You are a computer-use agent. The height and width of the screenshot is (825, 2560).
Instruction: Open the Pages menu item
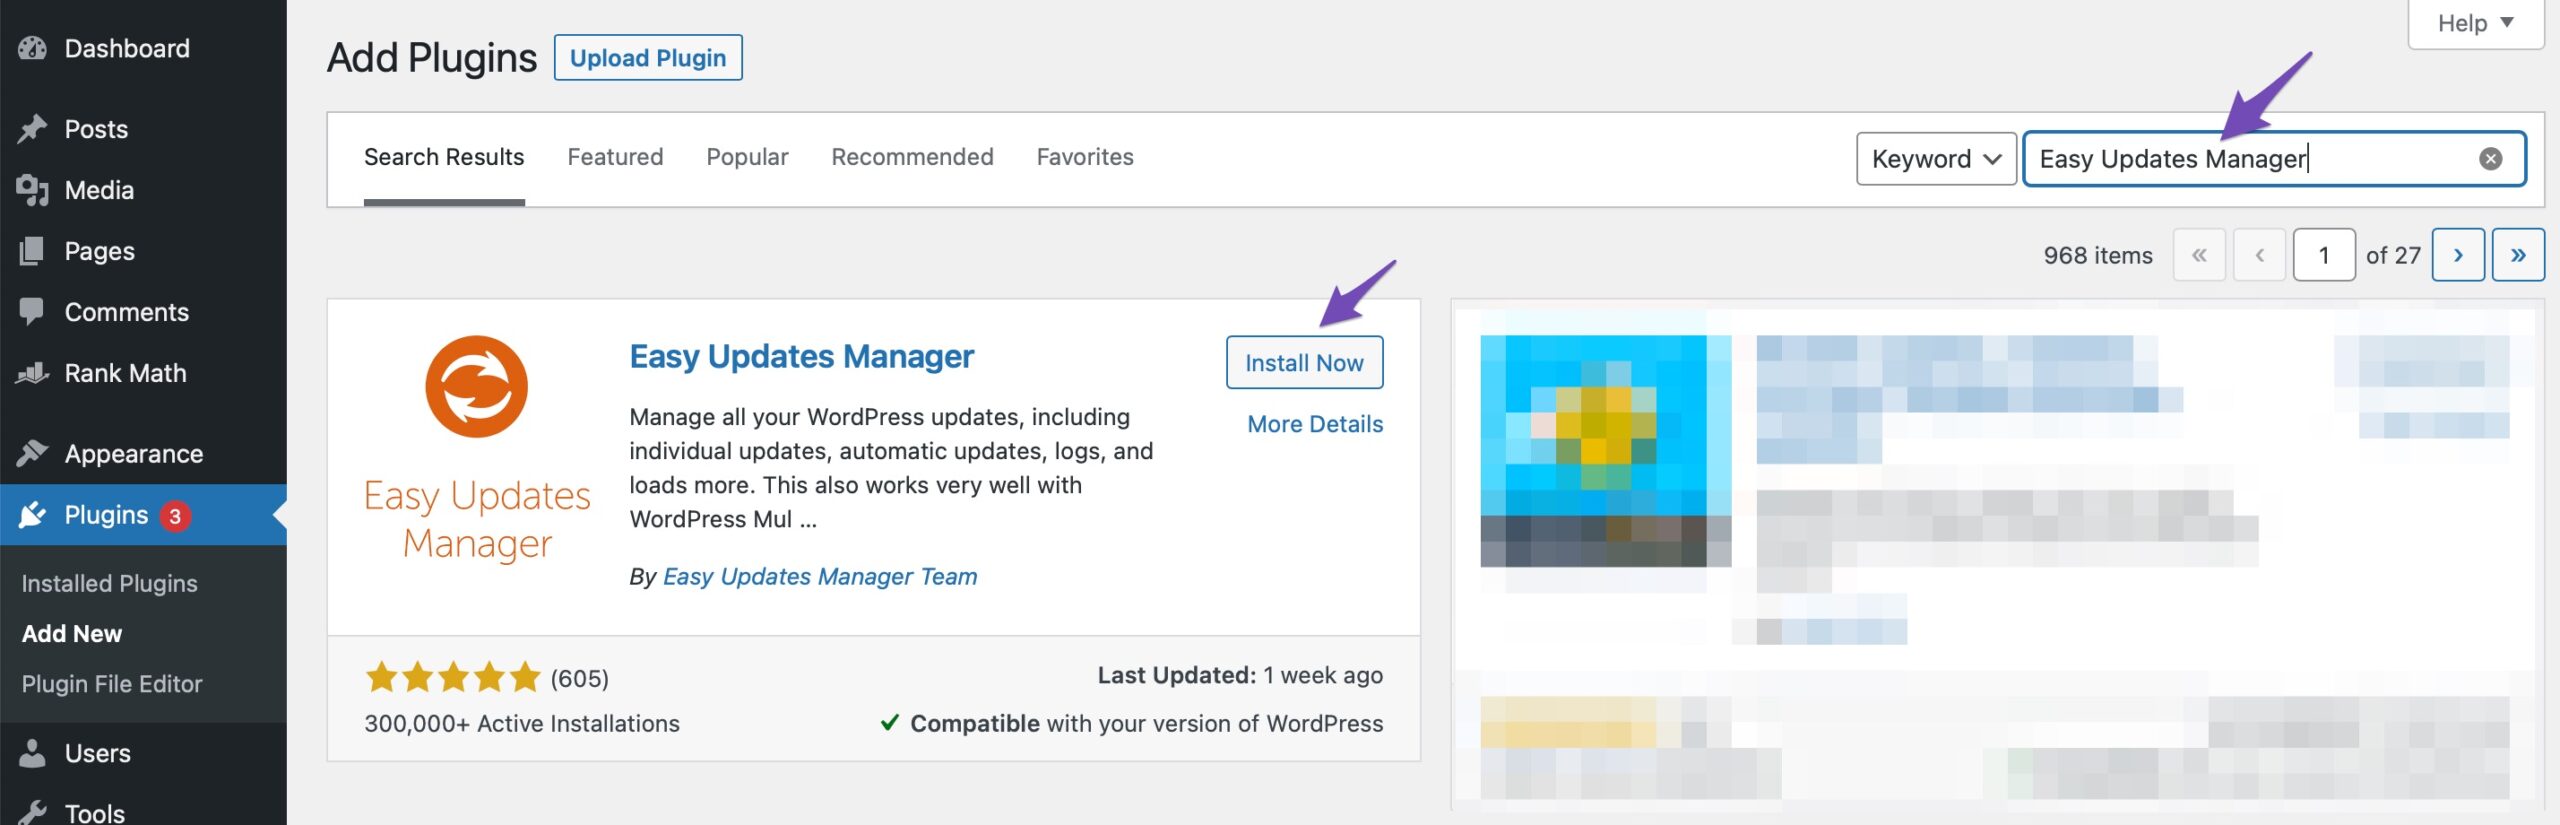point(143,251)
